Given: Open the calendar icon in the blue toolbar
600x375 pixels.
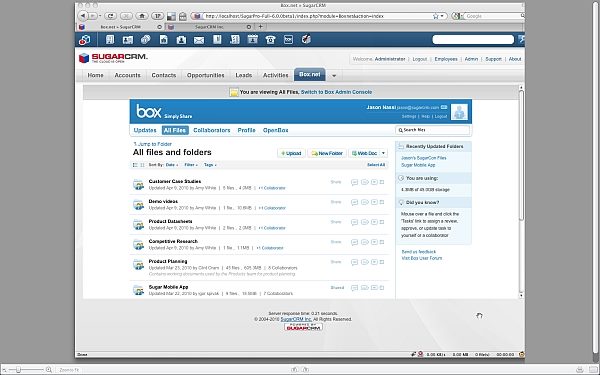Looking at the screenshot, I should (x=253, y=39).
